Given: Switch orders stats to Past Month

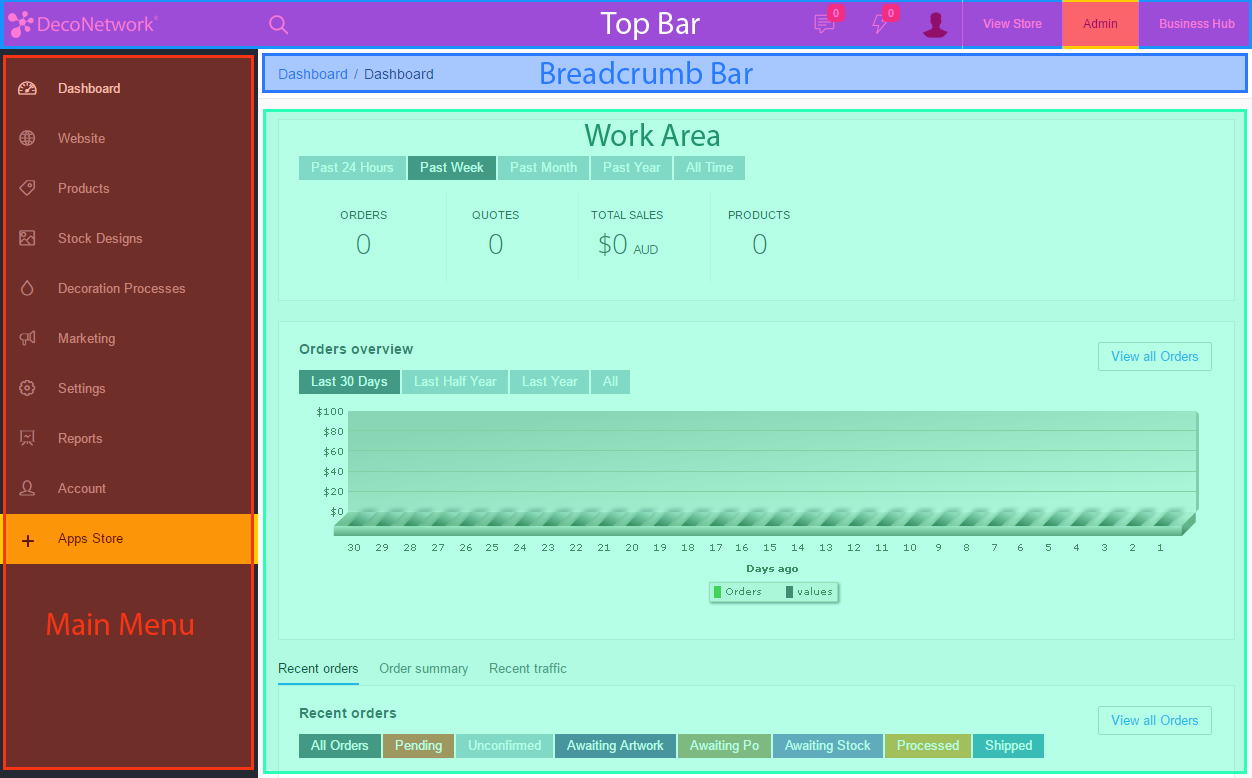Looking at the screenshot, I should [543, 167].
